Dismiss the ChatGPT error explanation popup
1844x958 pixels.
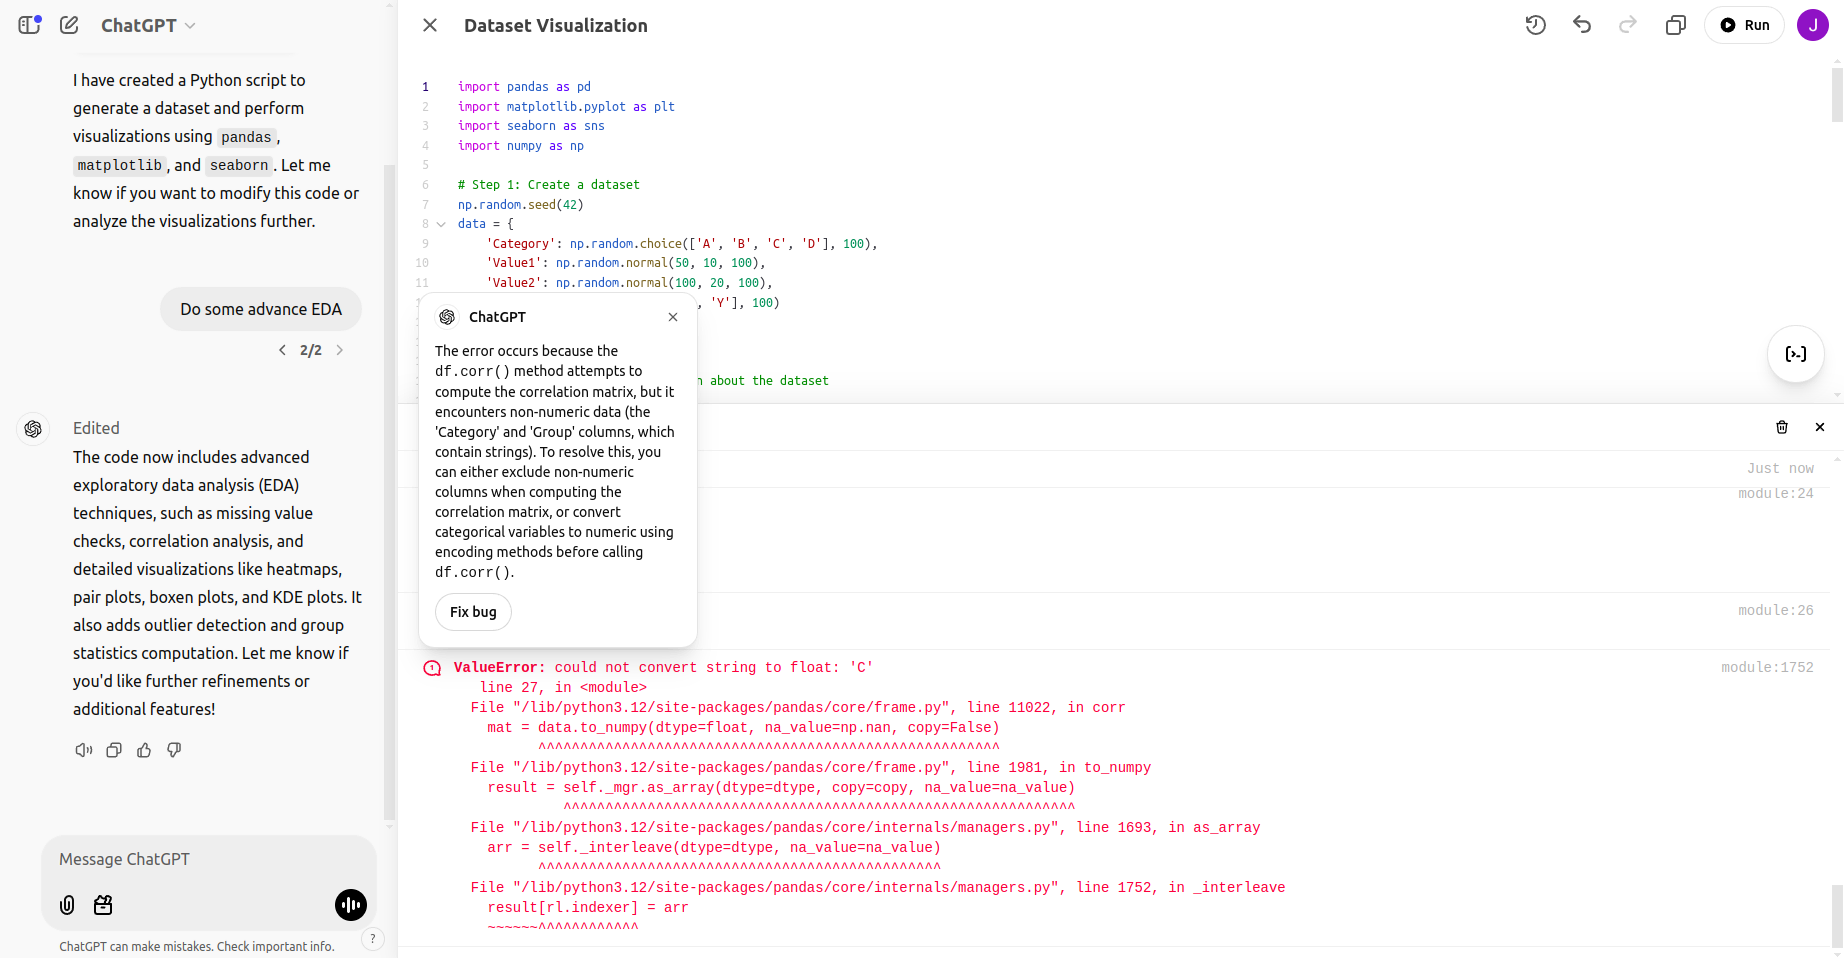pos(673,317)
